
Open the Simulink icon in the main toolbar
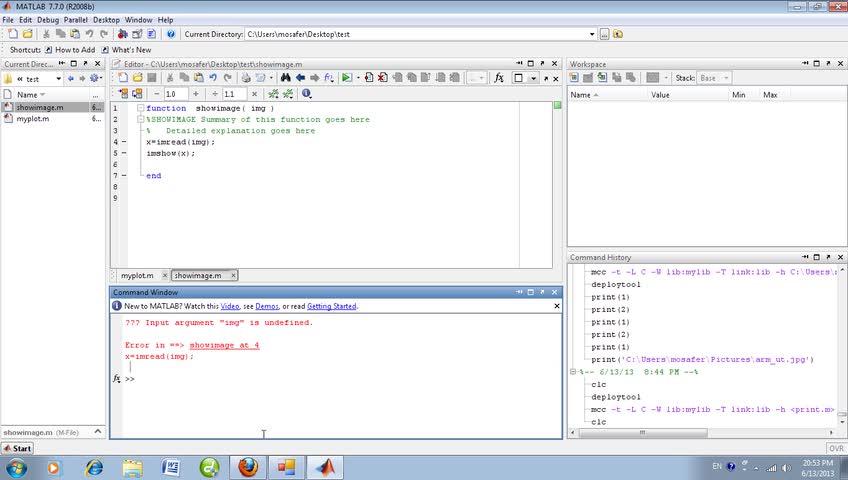[x=122, y=34]
